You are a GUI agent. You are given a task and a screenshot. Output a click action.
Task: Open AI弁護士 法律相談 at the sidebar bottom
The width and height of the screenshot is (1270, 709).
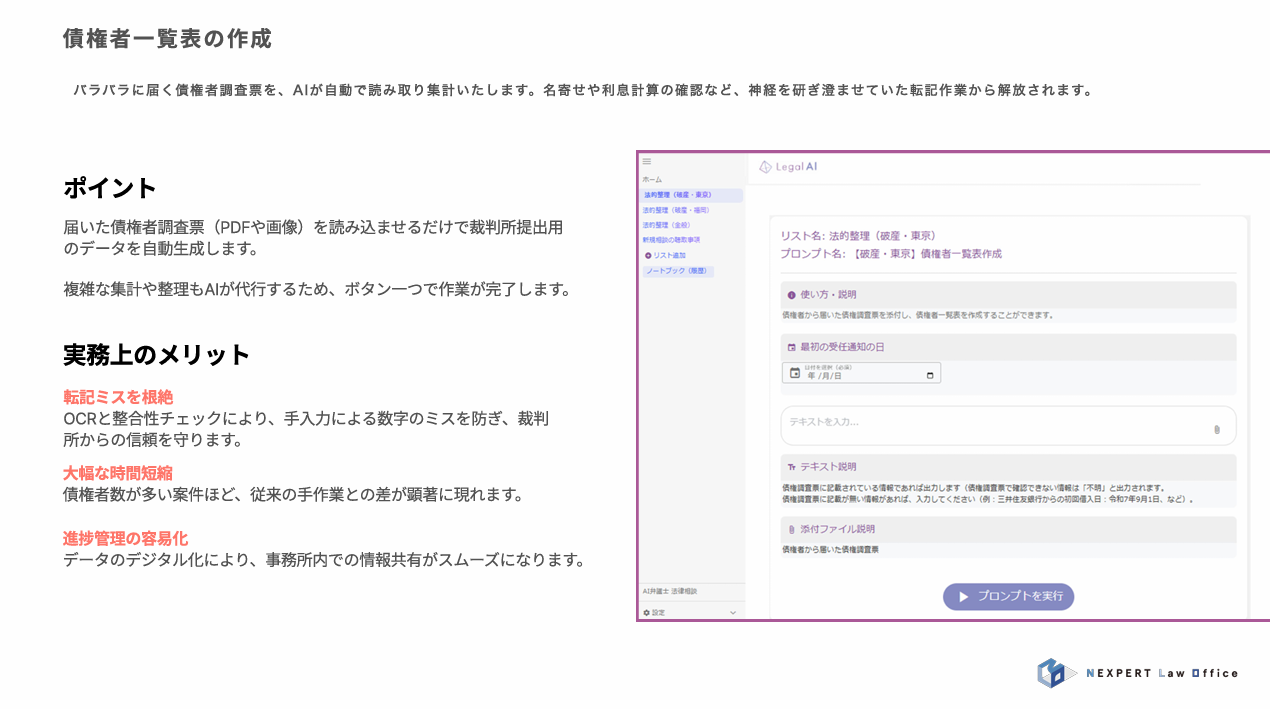[x=672, y=592]
